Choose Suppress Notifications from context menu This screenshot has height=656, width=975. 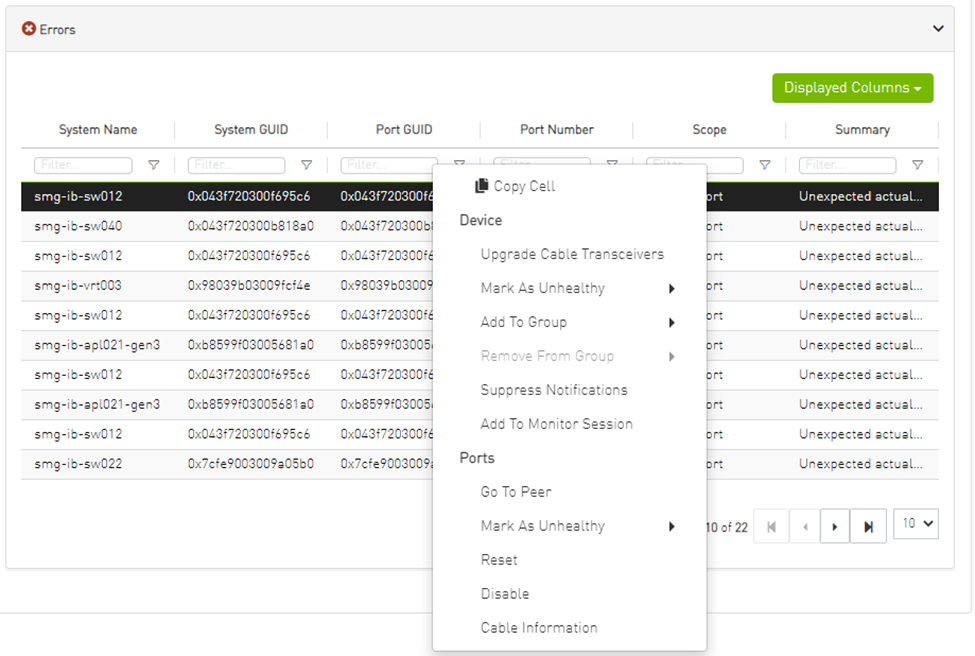pos(554,390)
